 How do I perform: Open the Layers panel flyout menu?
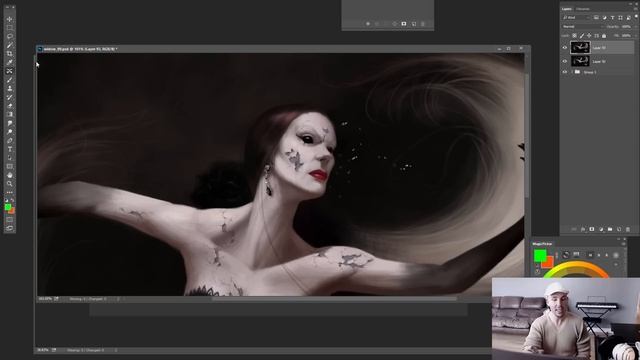[x=636, y=9]
